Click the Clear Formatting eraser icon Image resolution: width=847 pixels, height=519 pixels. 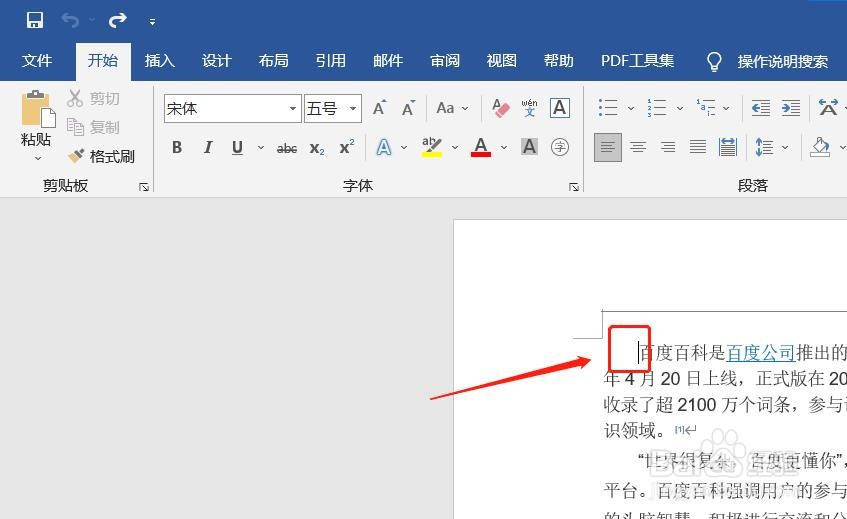501,108
